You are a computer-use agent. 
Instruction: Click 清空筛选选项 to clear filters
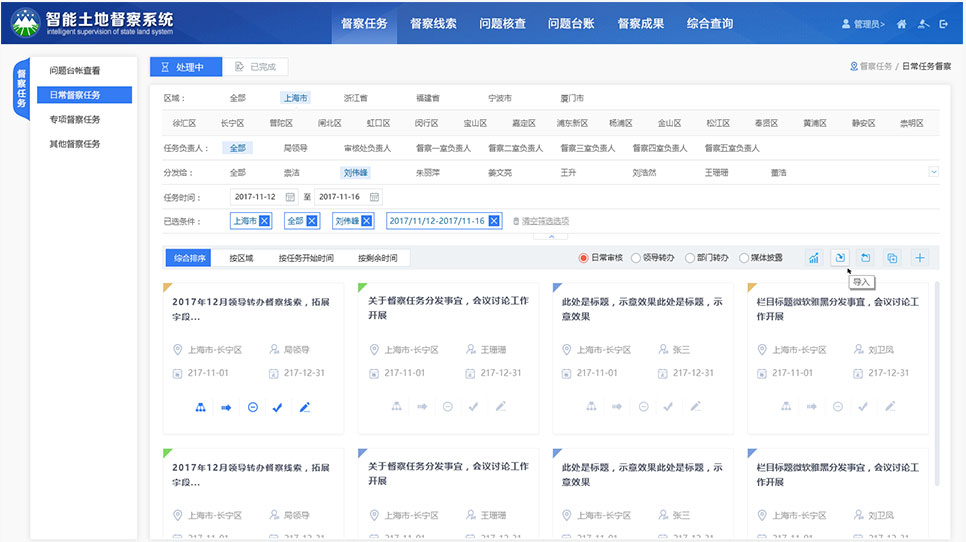pyautogui.click(x=541, y=221)
